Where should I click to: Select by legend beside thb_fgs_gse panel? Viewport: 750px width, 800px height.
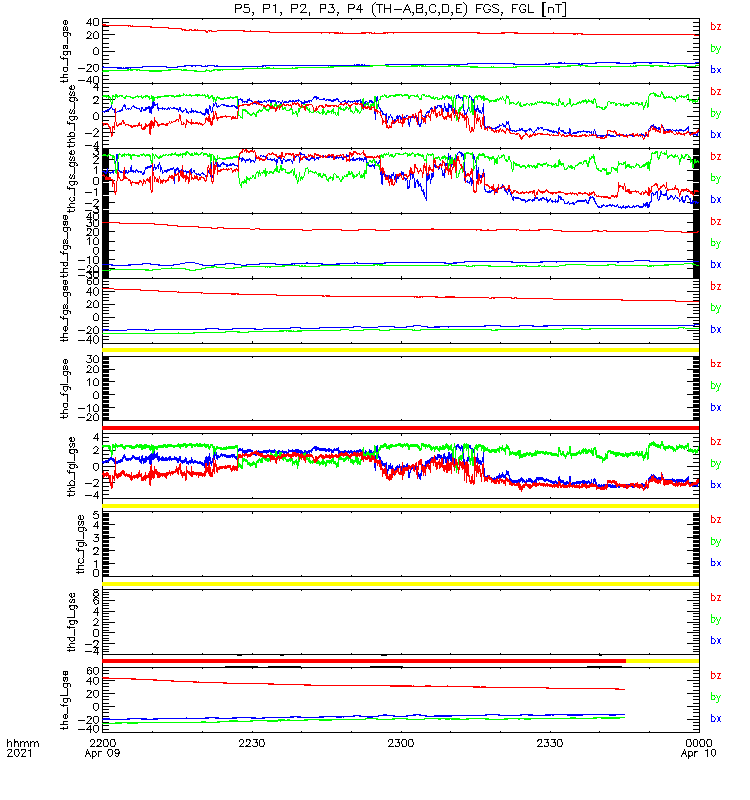pos(716,113)
